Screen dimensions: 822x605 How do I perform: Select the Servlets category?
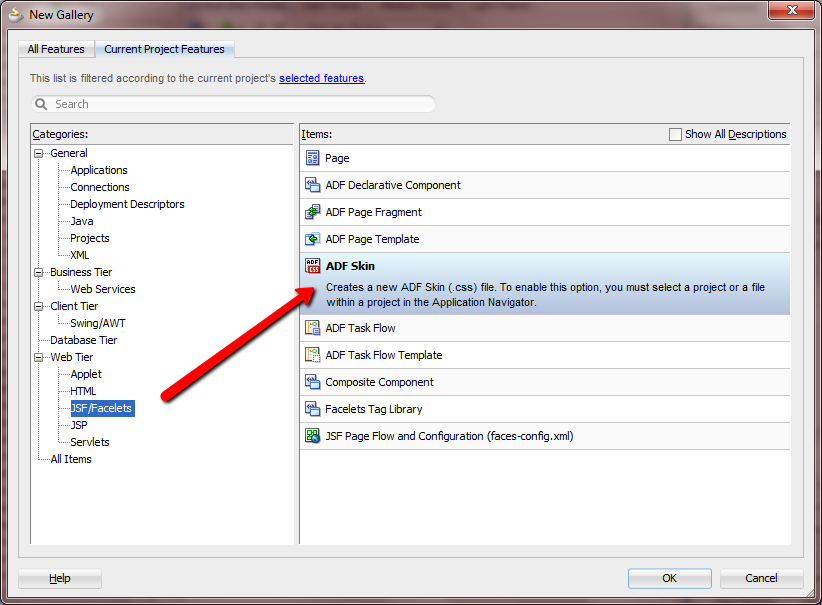(x=90, y=442)
